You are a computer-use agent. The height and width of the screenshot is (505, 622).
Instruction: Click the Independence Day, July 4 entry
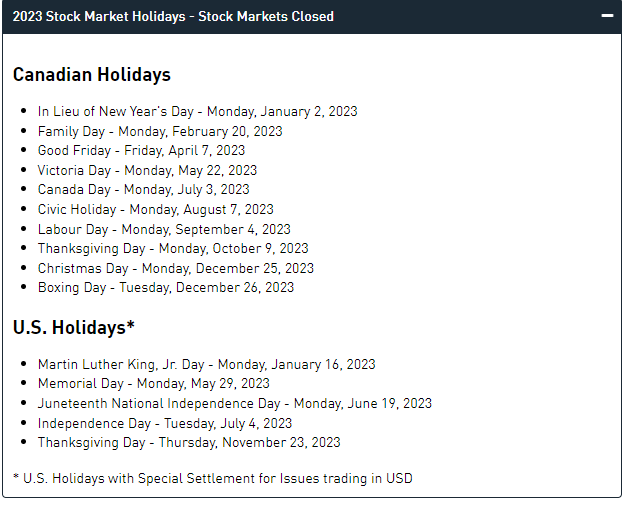(165, 423)
